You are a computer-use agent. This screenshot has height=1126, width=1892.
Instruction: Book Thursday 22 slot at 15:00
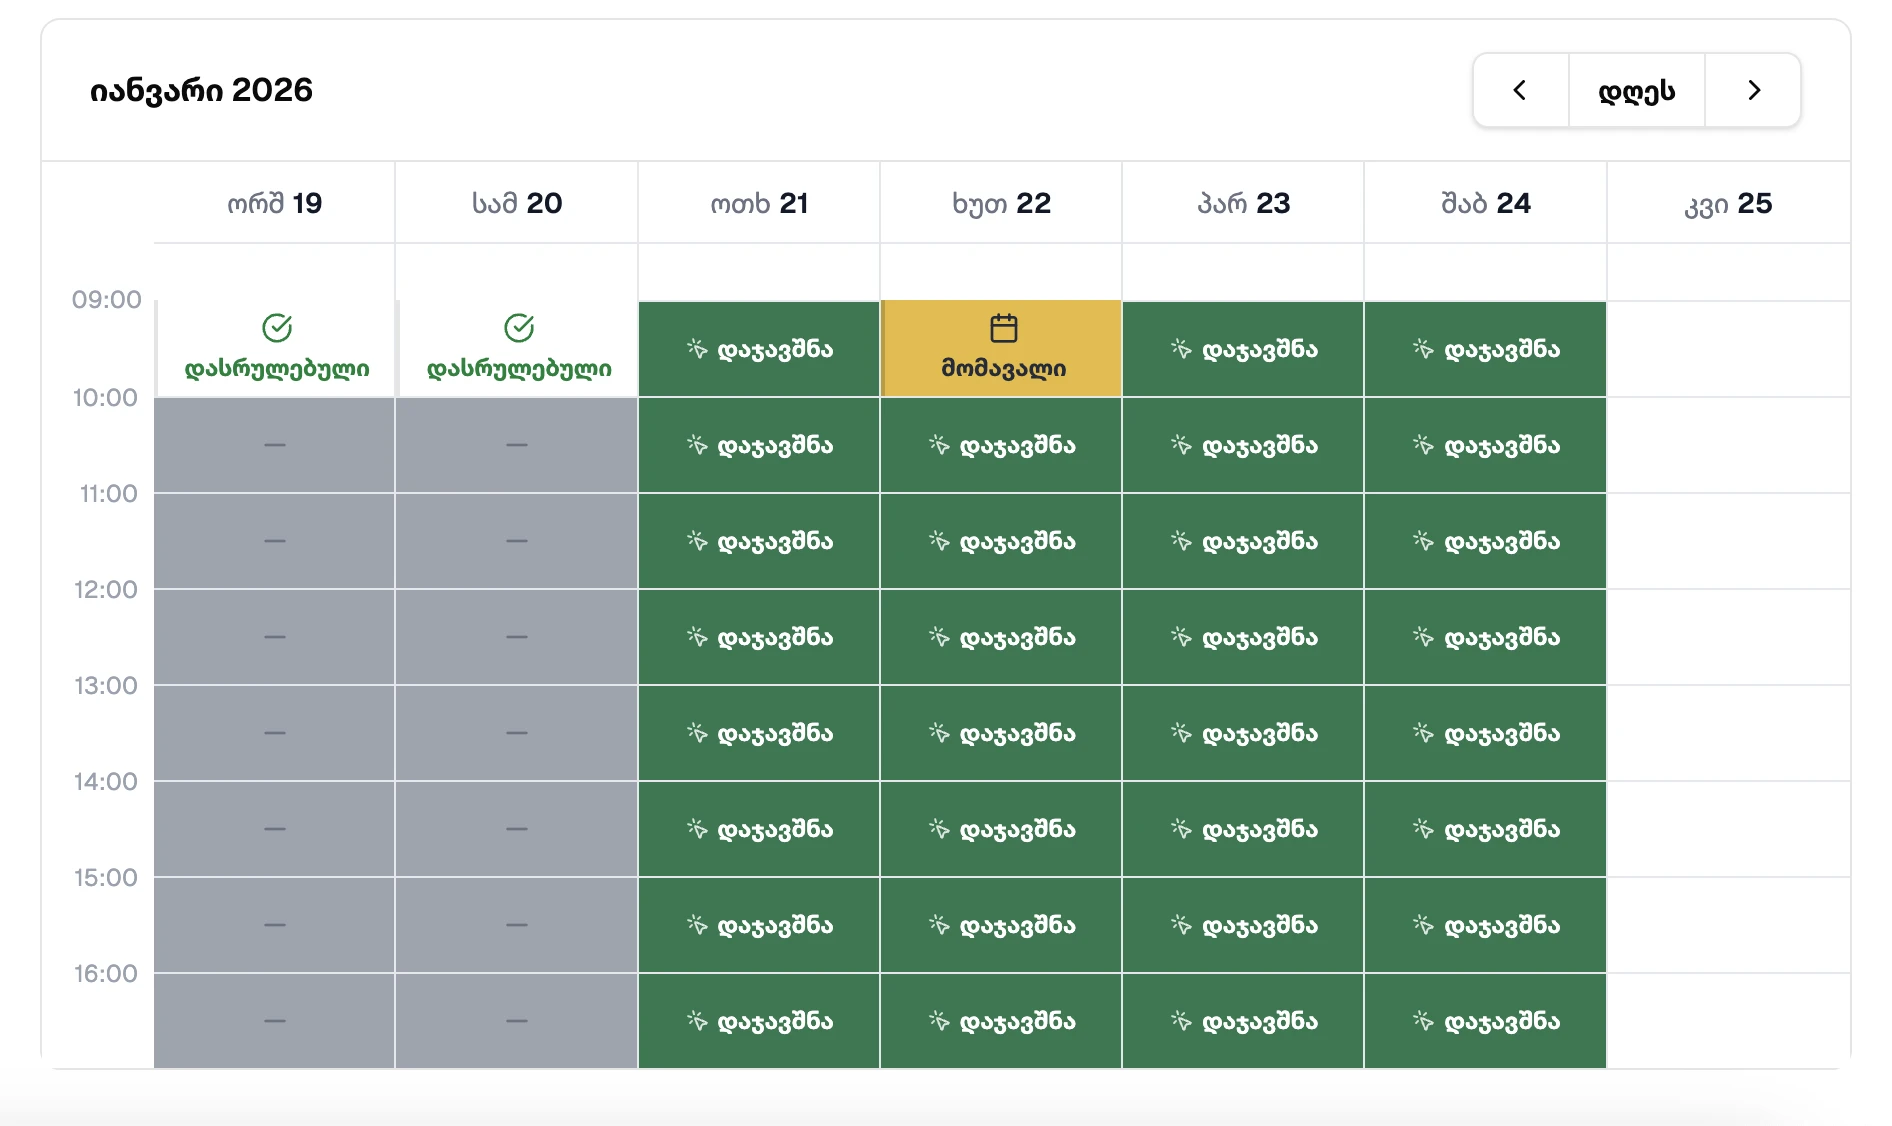click(1002, 925)
